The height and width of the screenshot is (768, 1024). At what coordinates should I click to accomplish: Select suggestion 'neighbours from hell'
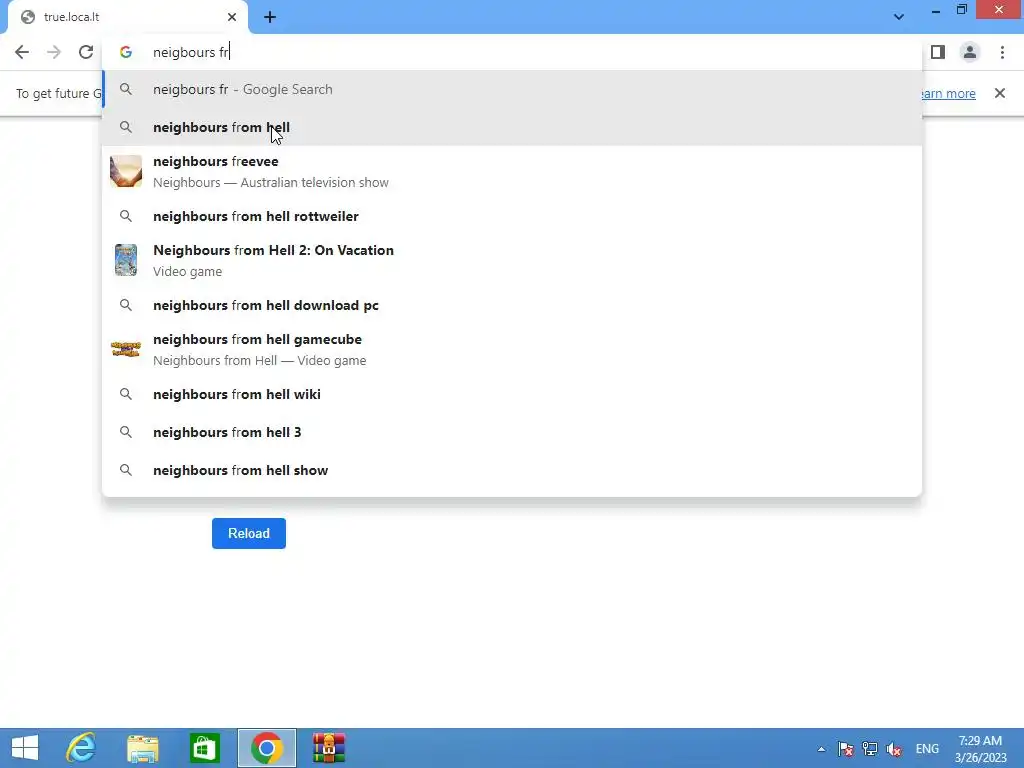click(x=512, y=127)
